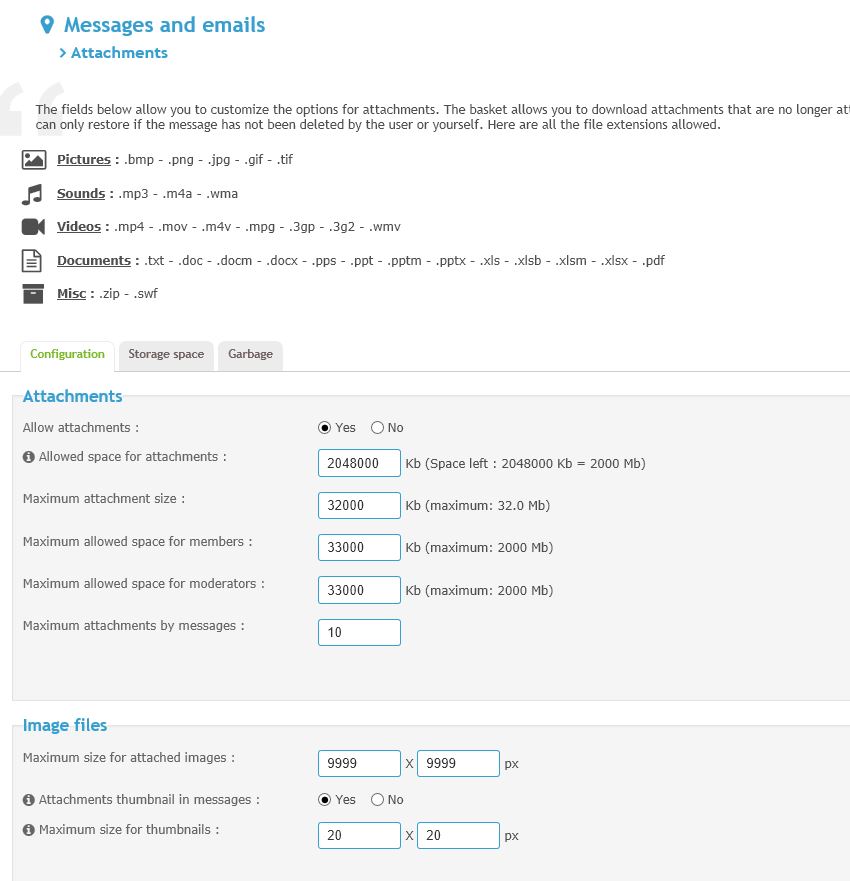
Task: Focus Maximum allowed space for members field
Action: pyautogui.click(x=360, y=547)
